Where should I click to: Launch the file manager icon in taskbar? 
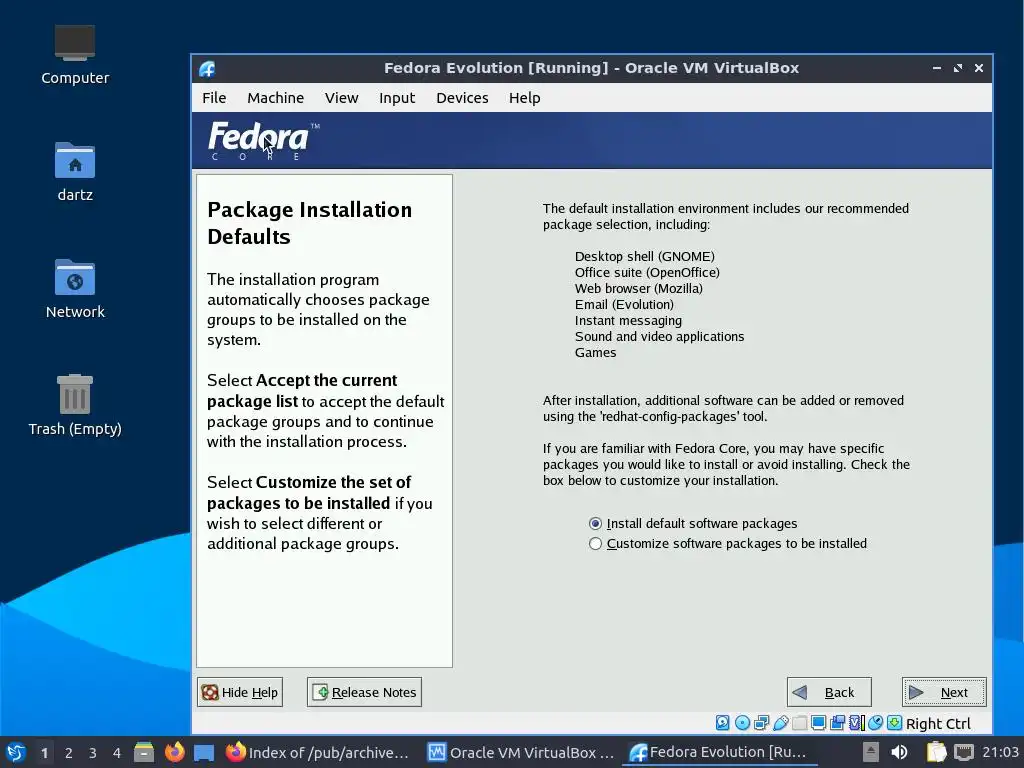pyautogui.click(x=144, y=752)
